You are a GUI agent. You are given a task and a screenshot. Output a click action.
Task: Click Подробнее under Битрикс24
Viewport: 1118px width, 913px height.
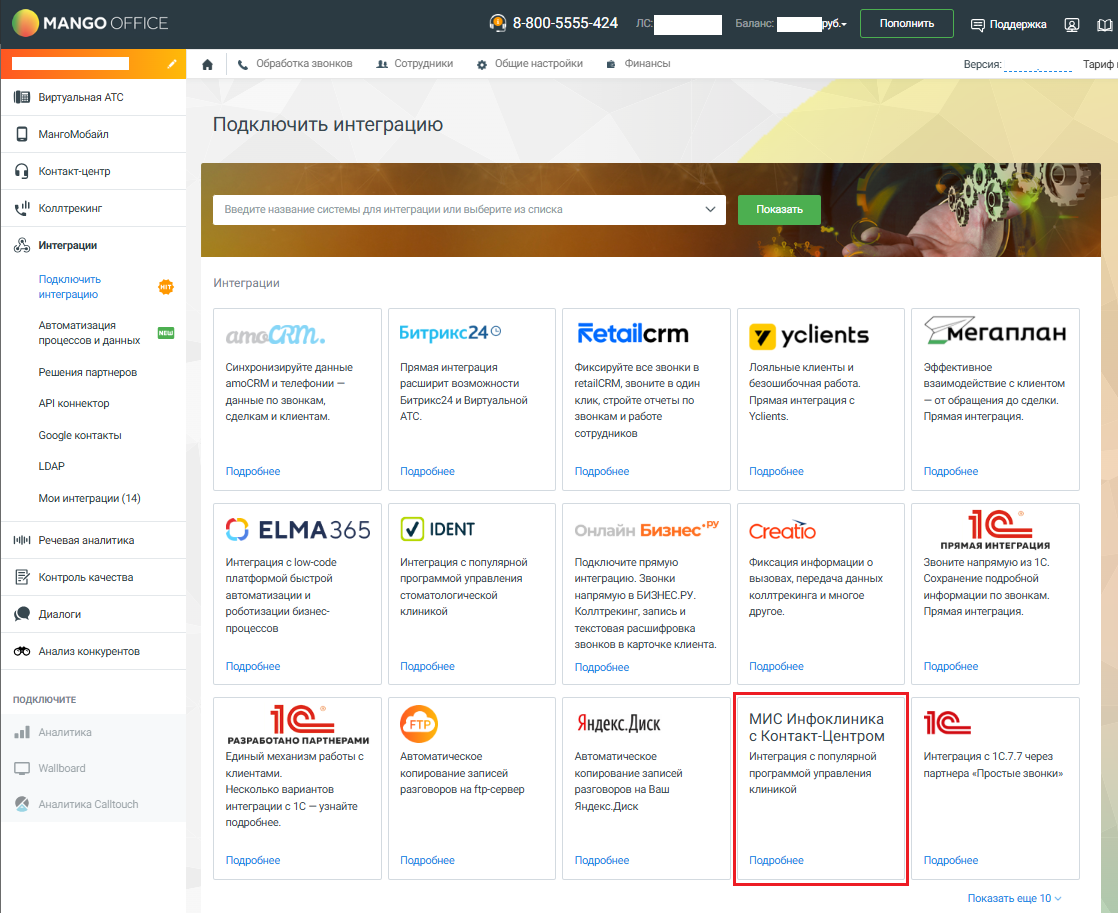pos(427,471)
